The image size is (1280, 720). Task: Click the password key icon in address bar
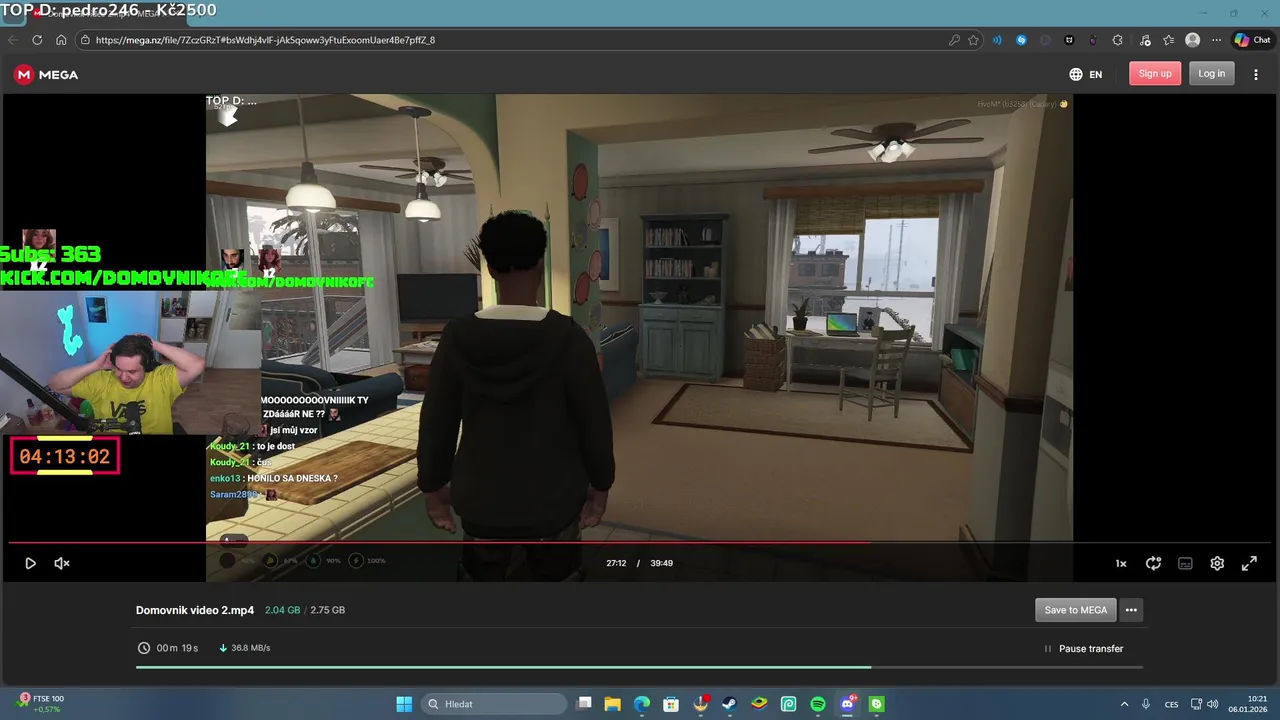pos(954,40)
